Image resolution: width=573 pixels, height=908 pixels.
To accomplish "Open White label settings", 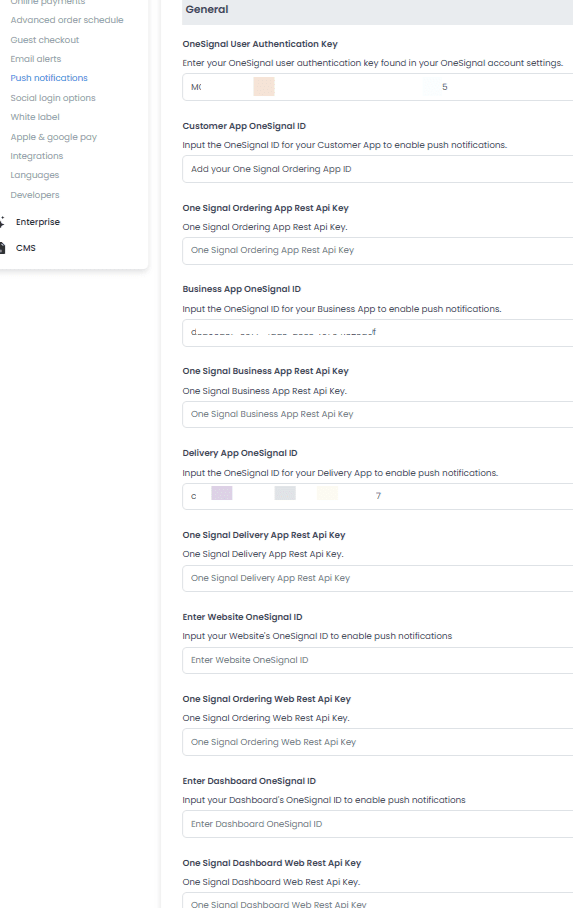I will click(35, 117).
